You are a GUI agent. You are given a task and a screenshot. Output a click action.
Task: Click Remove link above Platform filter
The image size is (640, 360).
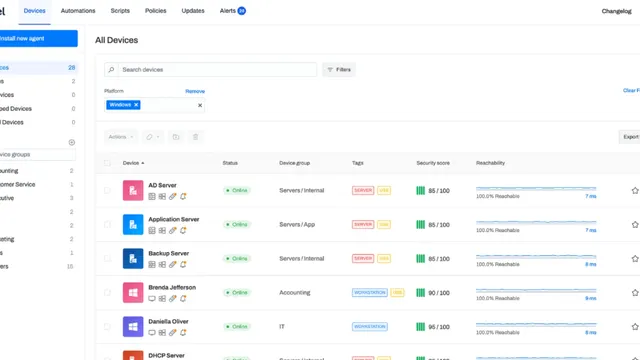click(x=195, y=91)
